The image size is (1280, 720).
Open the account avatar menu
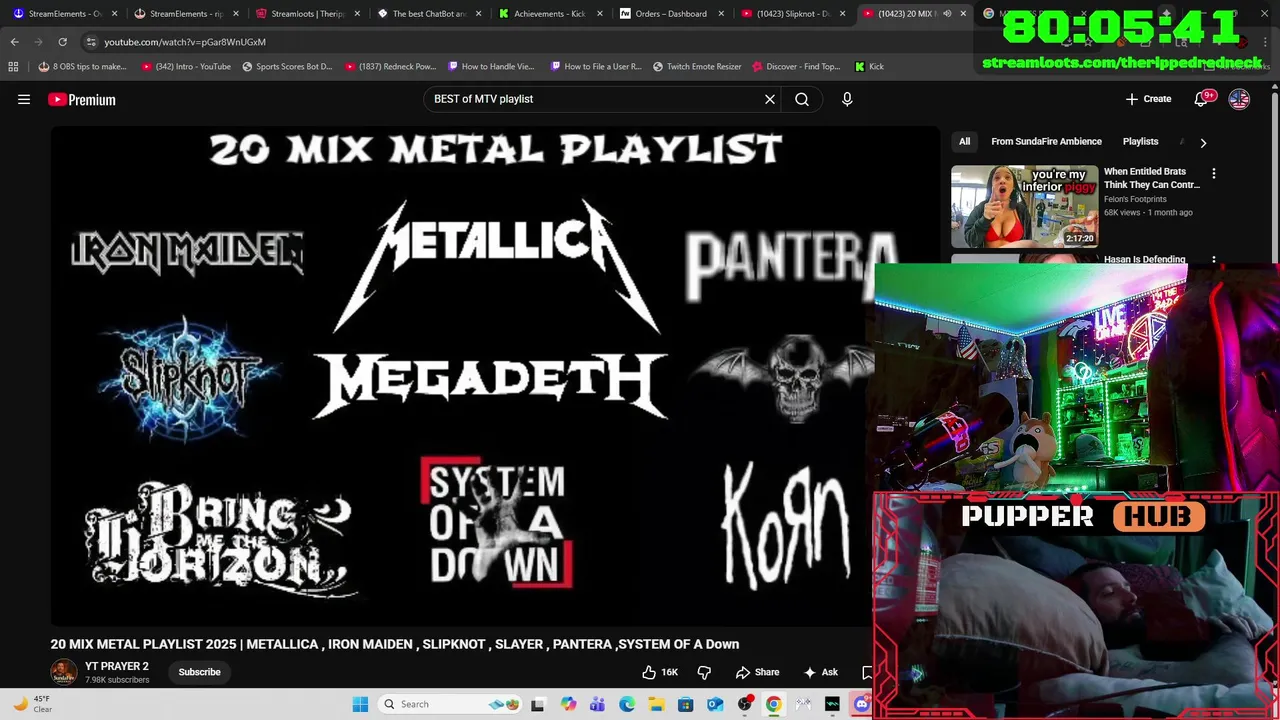[x=1239, y=99]
